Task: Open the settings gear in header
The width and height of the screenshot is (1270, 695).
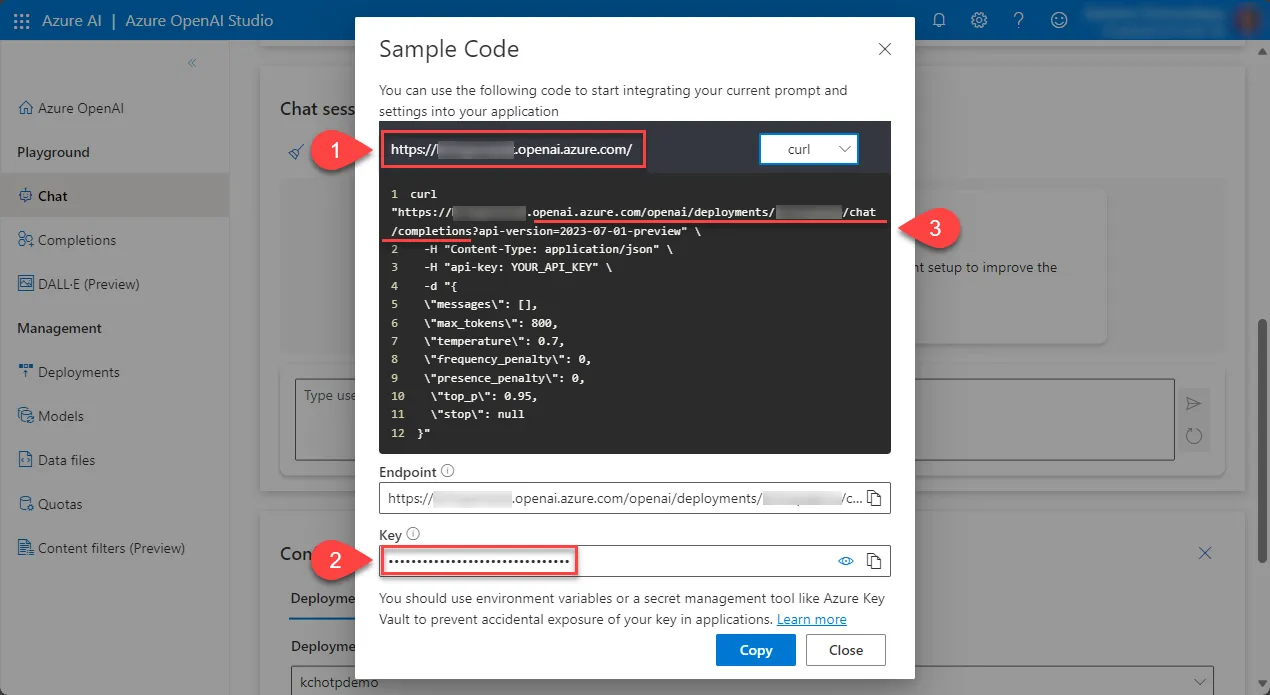Action: (979, 20)
